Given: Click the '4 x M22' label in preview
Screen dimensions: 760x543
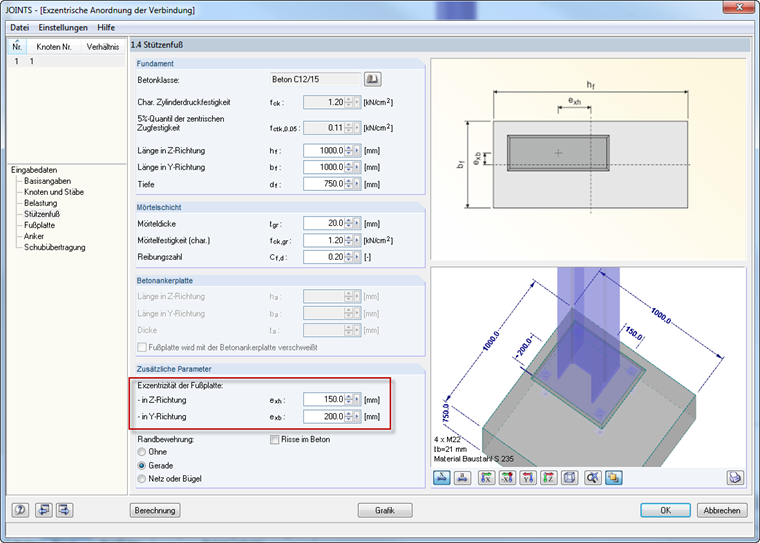Looking at the screenshot, I should (447, 440).
